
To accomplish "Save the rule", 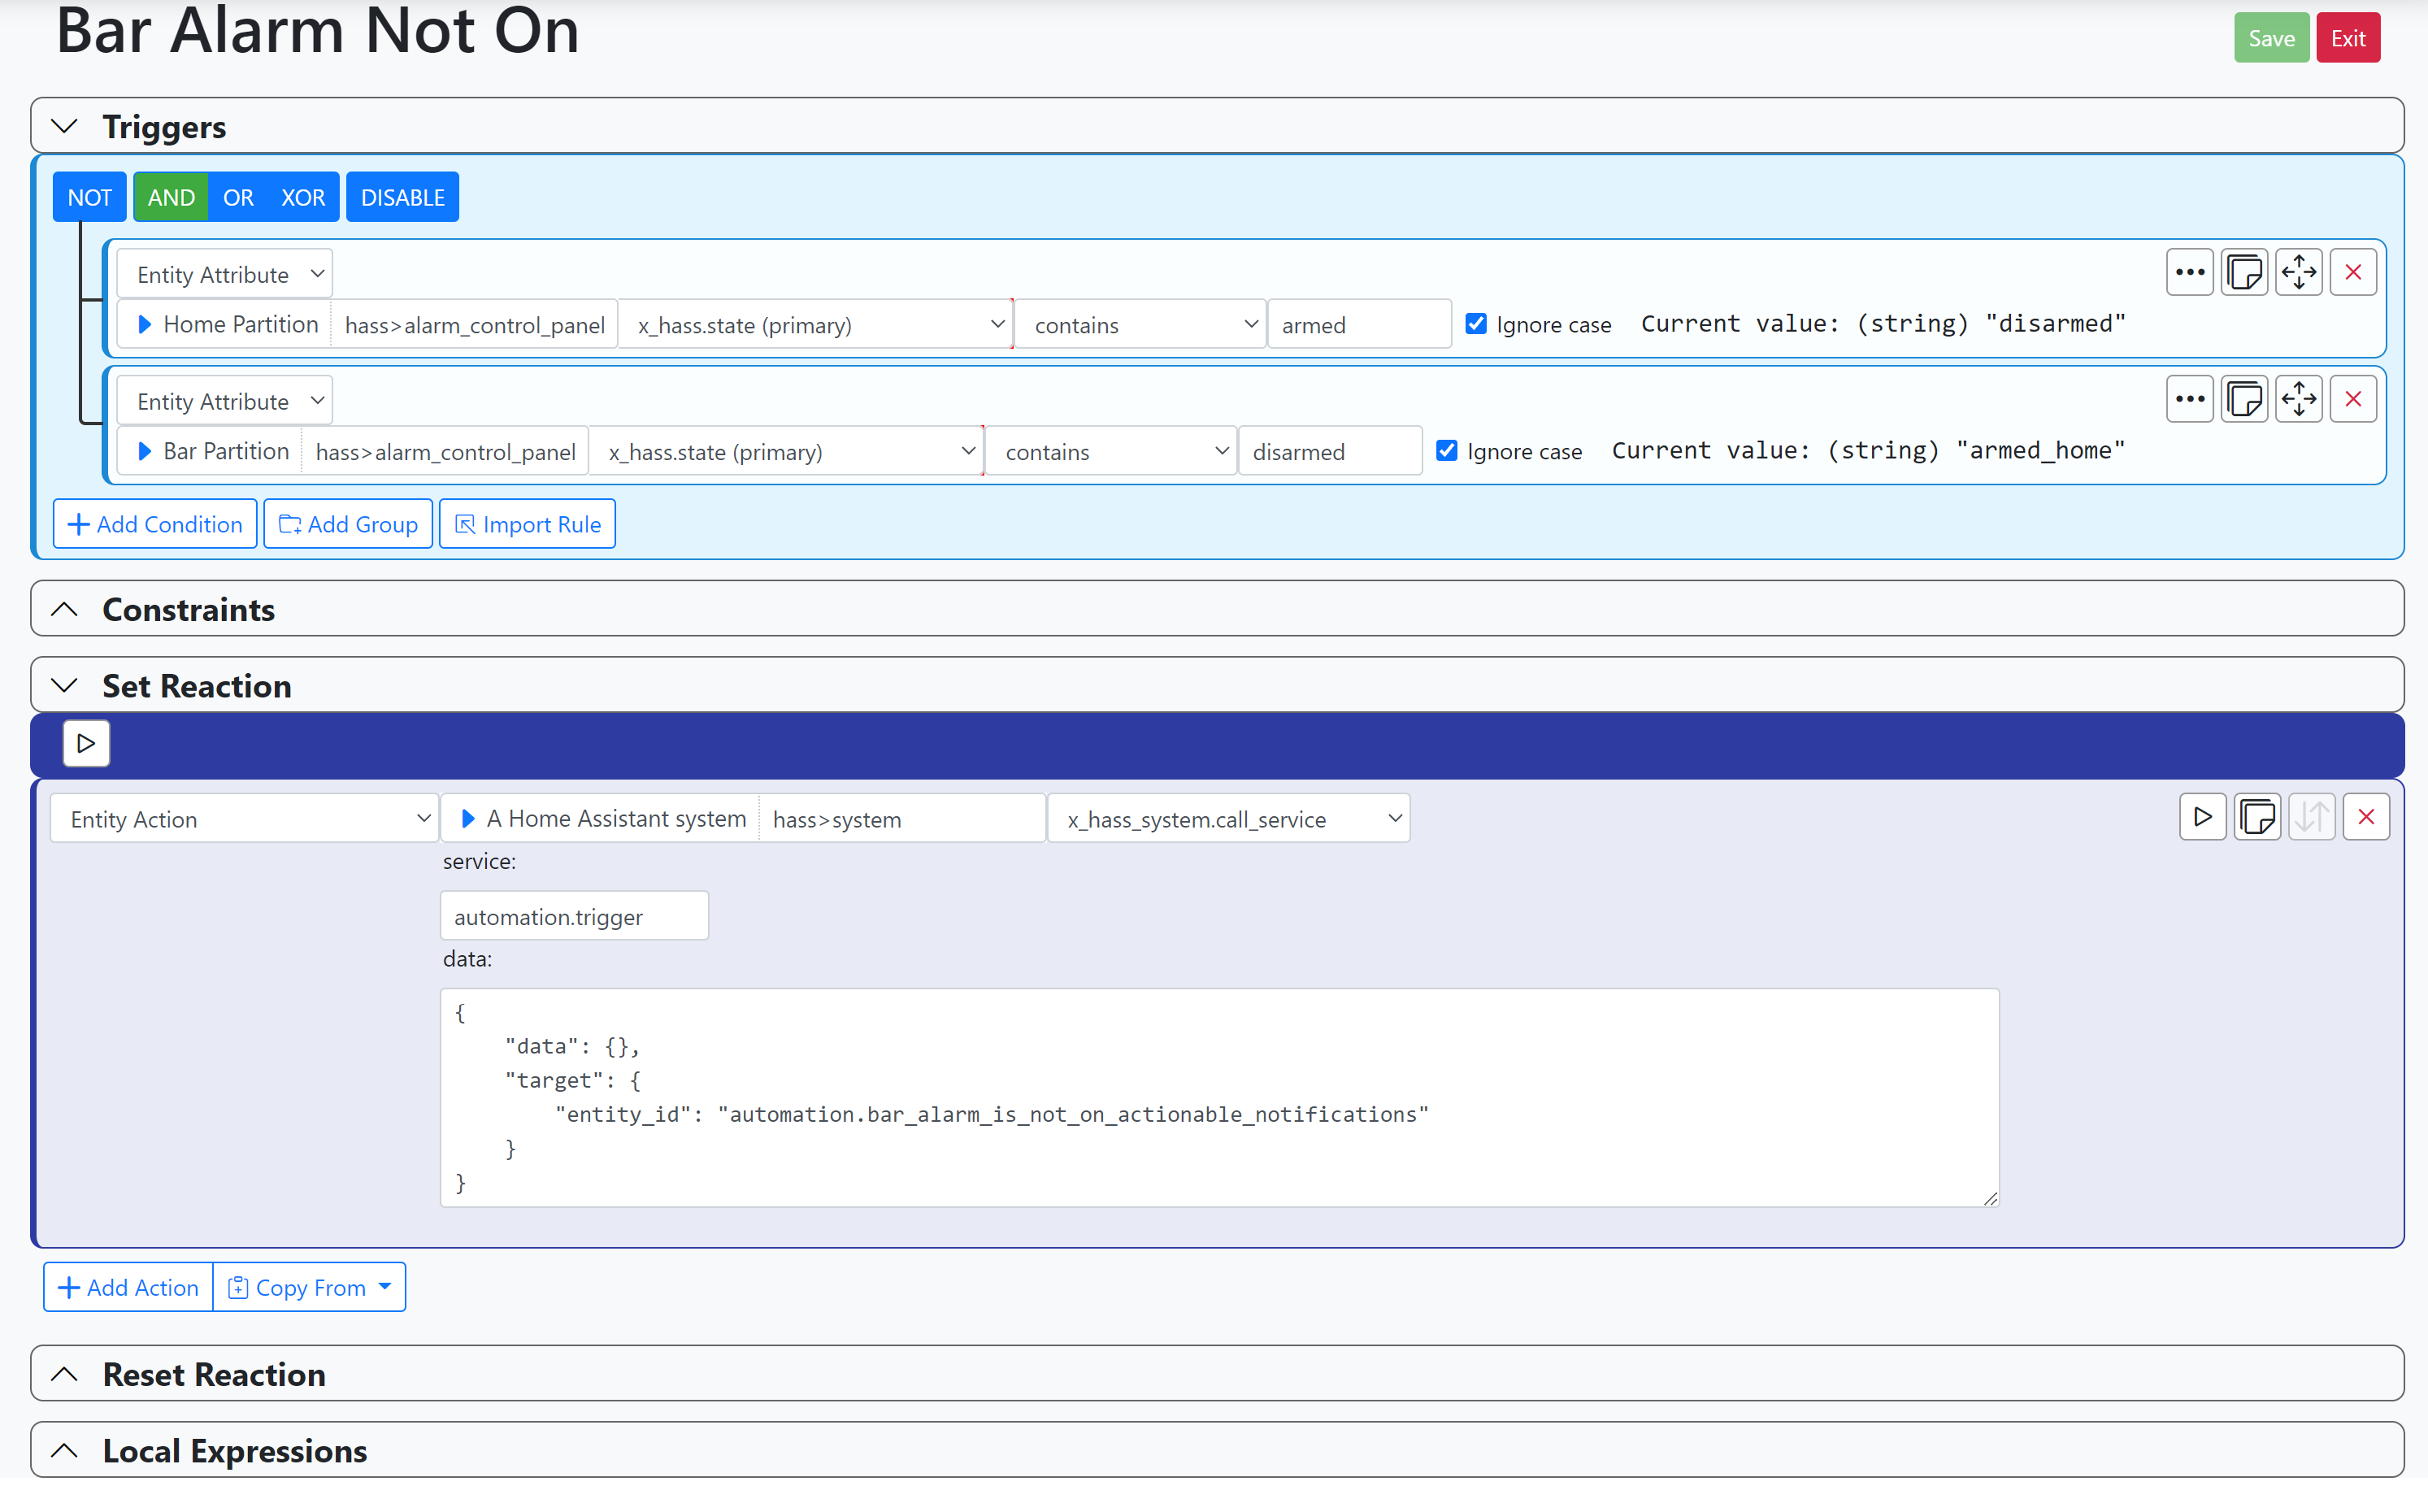I will (2271, 38).
